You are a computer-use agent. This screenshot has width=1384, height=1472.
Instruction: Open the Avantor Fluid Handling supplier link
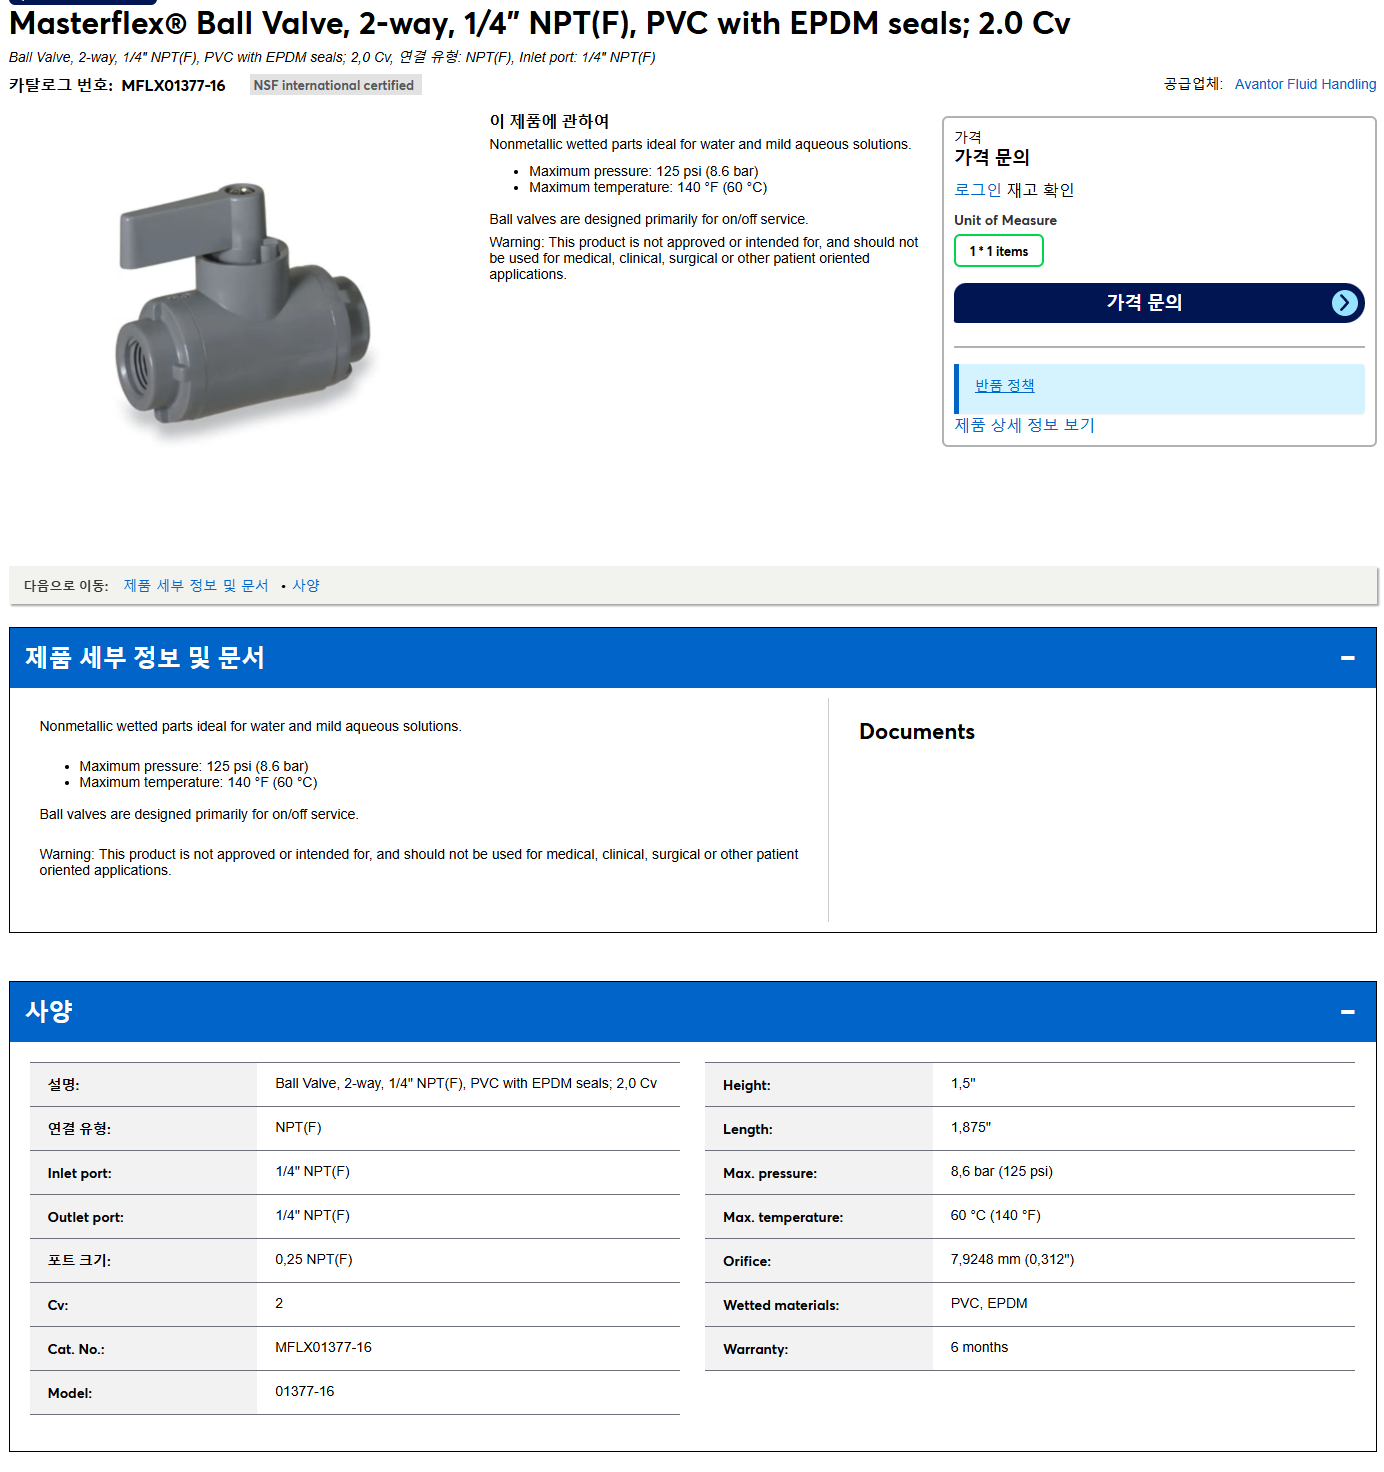(x=1305, y=84)
